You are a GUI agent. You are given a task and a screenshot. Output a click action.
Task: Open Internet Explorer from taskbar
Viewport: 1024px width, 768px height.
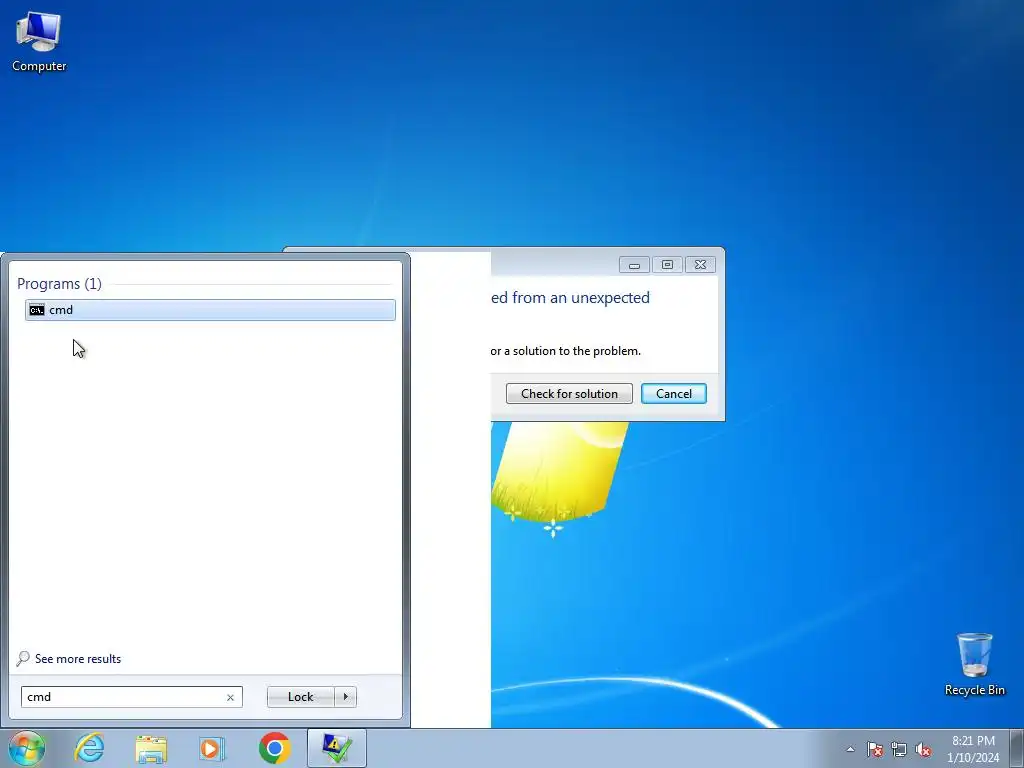tap(89, 748)
